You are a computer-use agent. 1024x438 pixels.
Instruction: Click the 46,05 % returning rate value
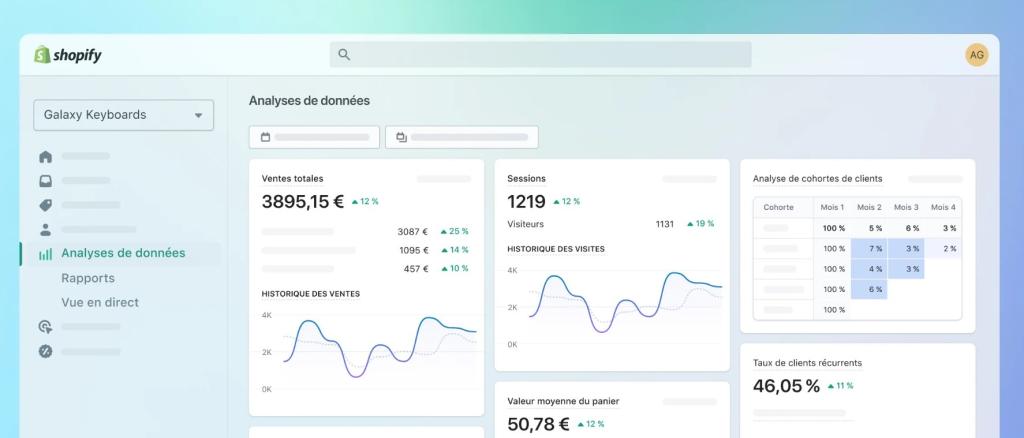(x=786, y=386)
